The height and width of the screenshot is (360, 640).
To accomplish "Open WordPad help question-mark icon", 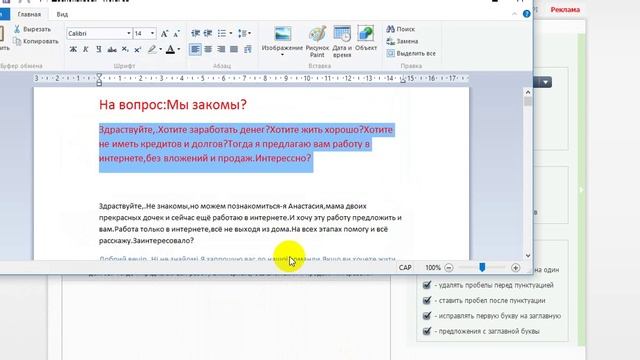I will [x=527, y=14].
